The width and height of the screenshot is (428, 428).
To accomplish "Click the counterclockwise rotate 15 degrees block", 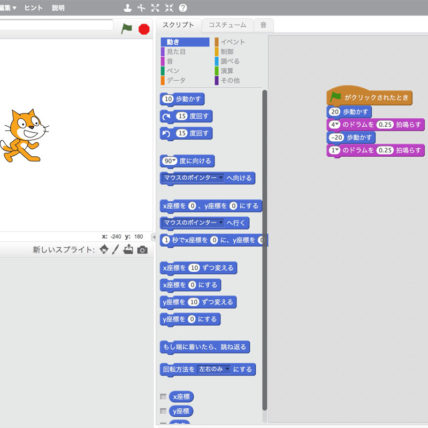I will (x=186, y=134).
